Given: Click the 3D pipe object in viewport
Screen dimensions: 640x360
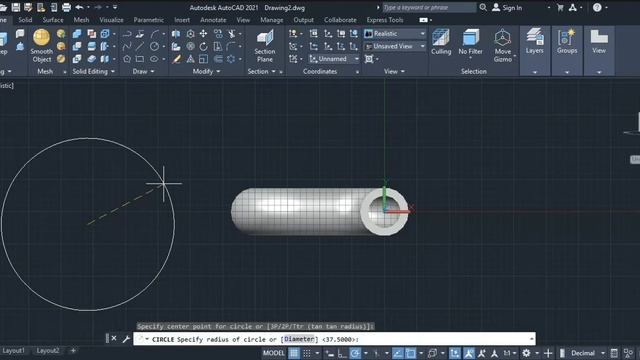Looking at the screenshot, I should (319, 211).
